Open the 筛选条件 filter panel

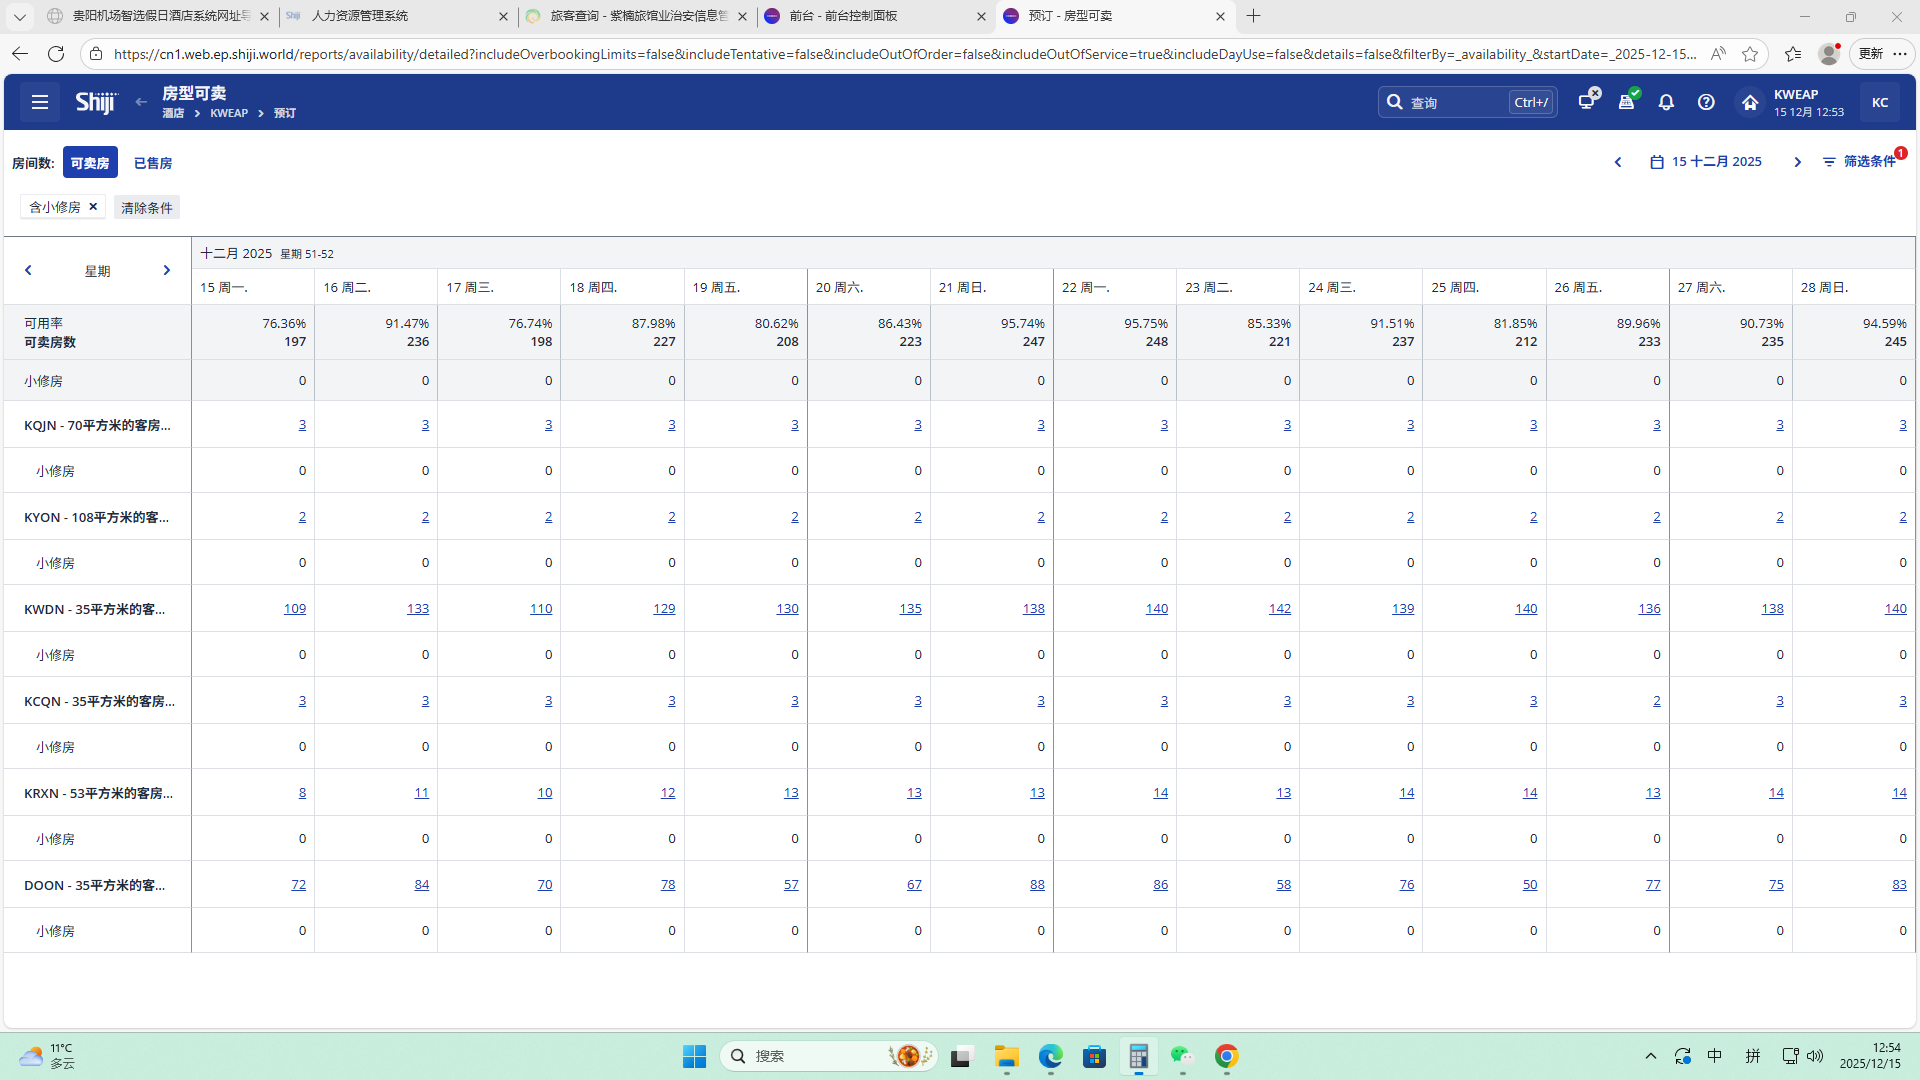pyautogui.click(x=1859, y=162)
